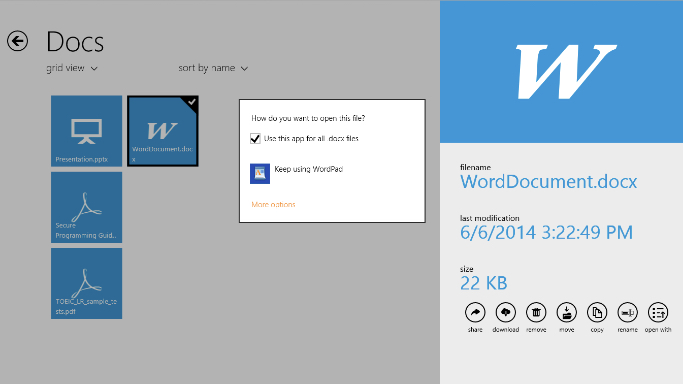Open the TOEIC_LR_sample_tests.pdf tile

(x=86, y=283)
